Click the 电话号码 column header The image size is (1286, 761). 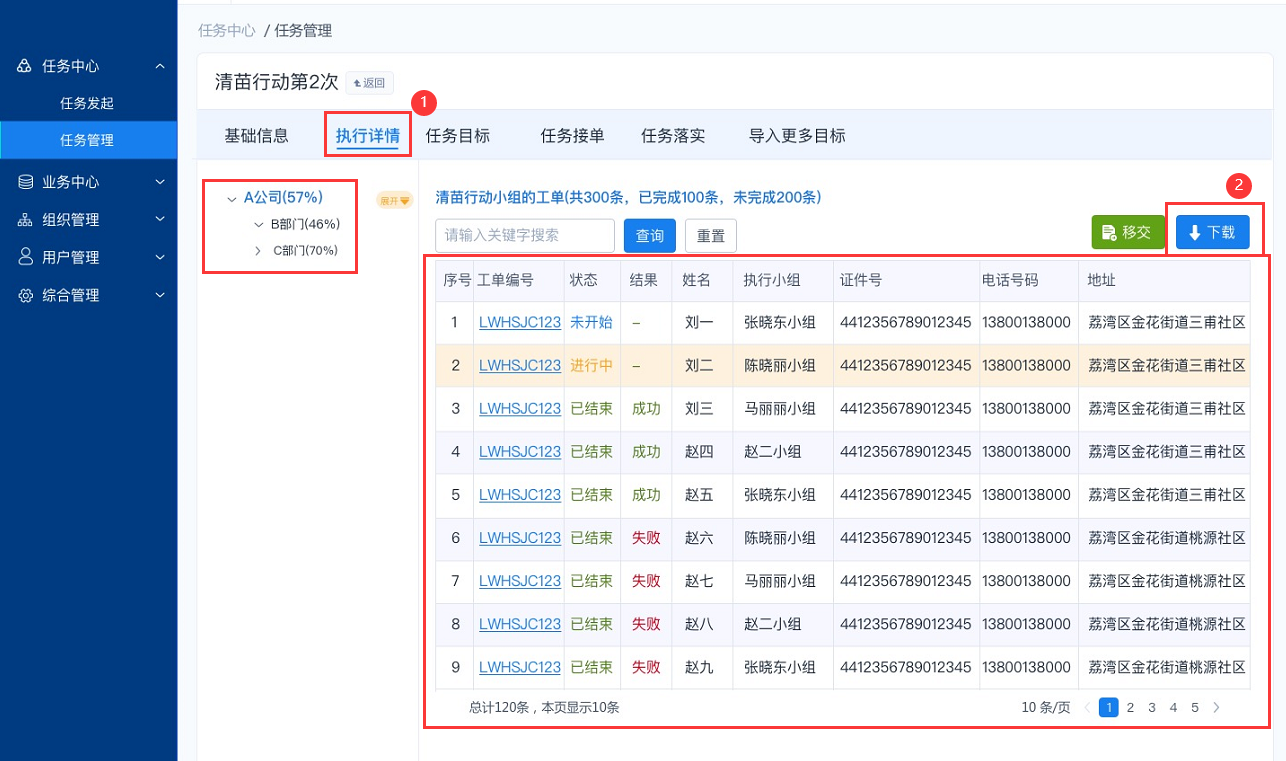pos(1010,281)
